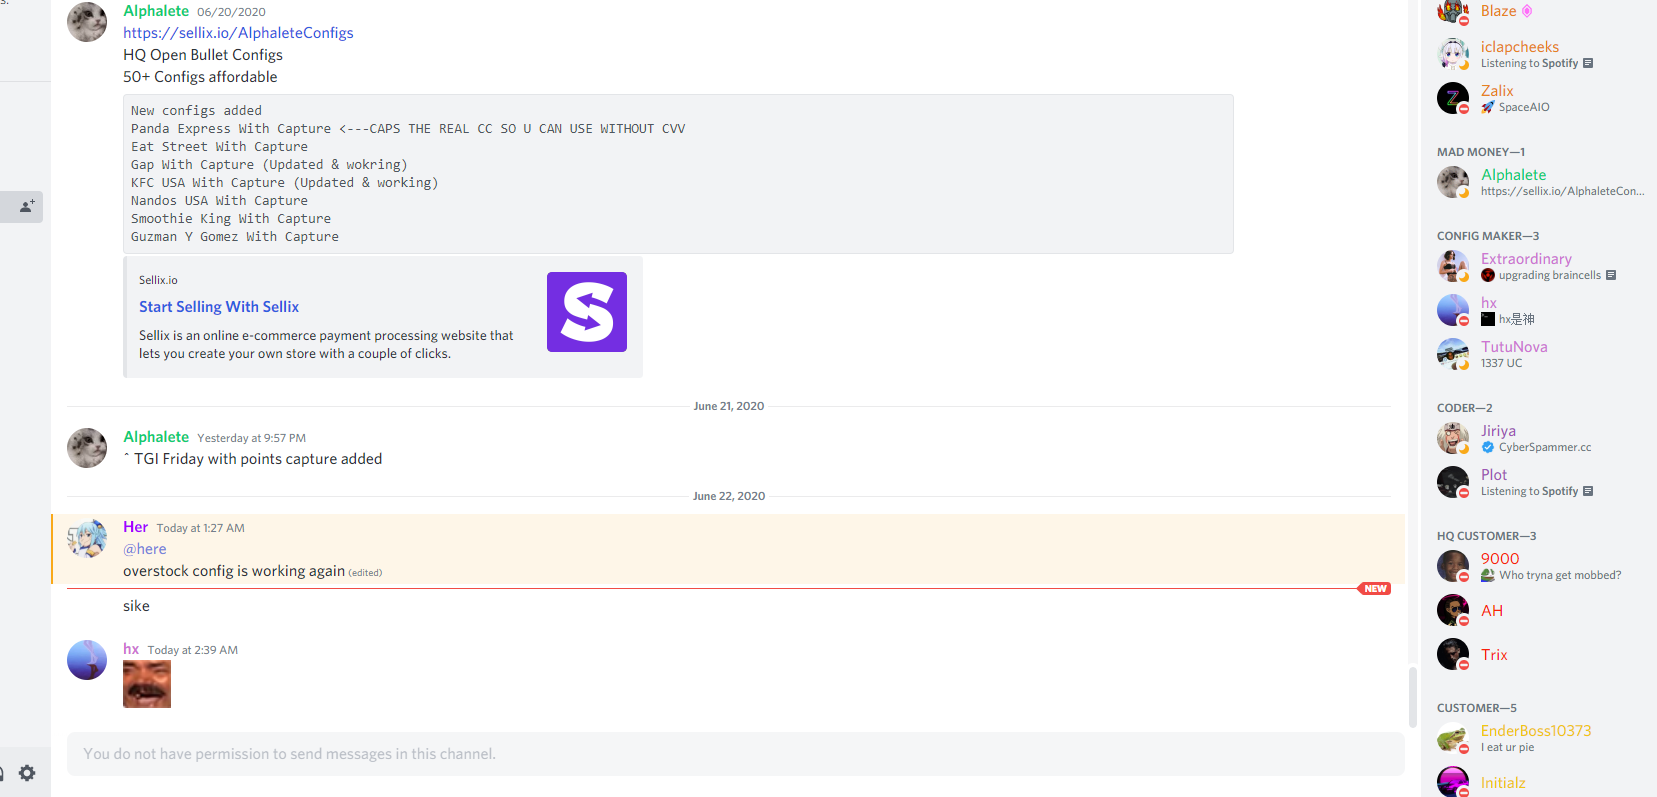Click Her's avatar next to the overstock message

pos(87,538)
